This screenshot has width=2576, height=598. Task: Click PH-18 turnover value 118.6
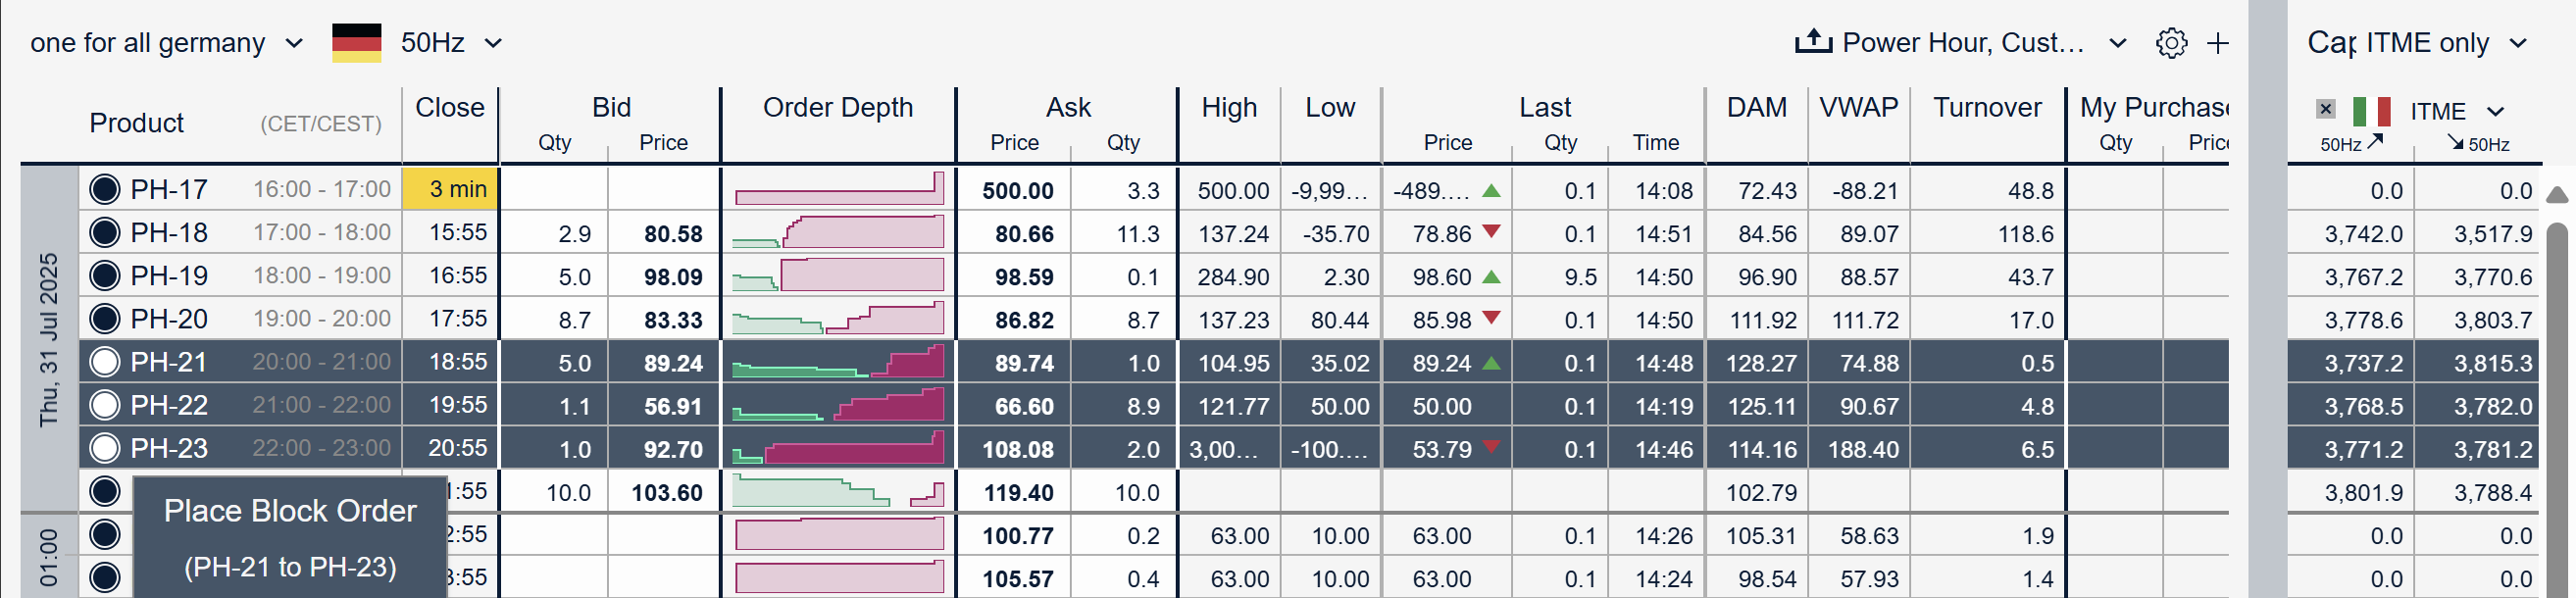[2025, 233]
